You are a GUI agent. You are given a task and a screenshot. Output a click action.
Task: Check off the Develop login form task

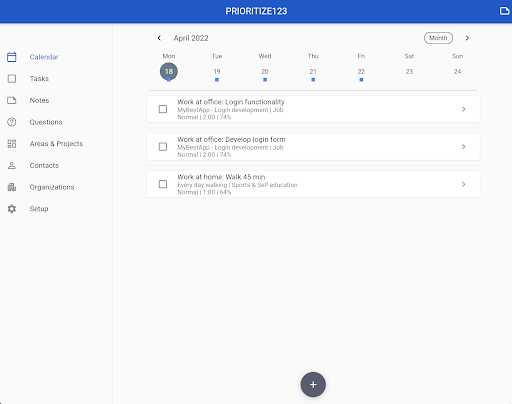(x=163, y=147)
